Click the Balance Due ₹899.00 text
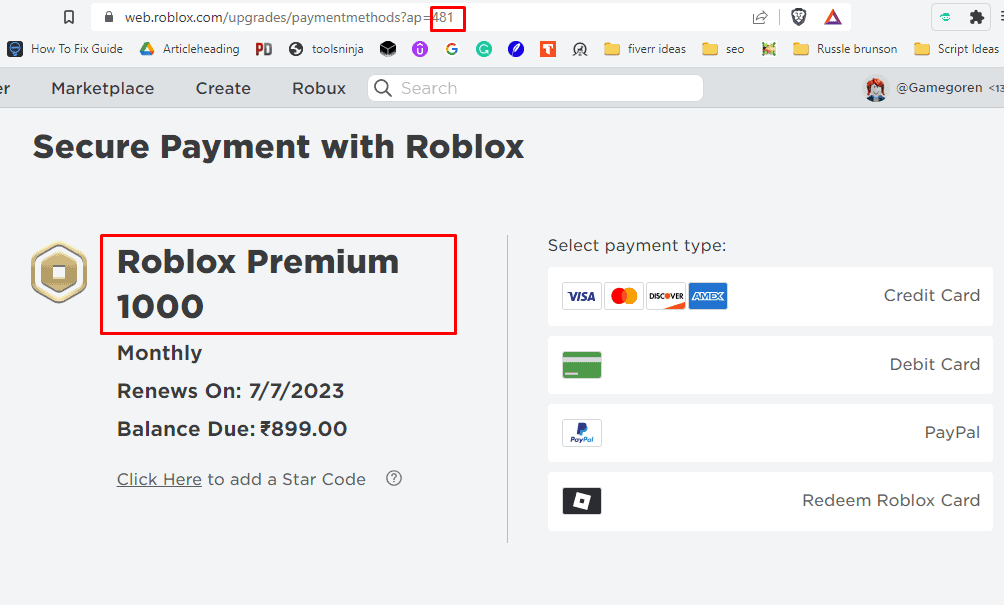The height and width of the screenshot is (605, 1004). pos(232,429)
